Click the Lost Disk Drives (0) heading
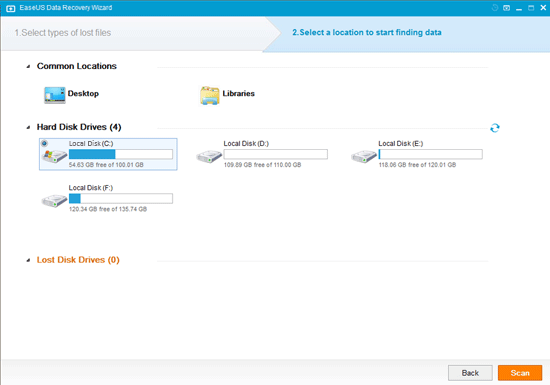Image resolution: width=550 pixels, height=385 pixels. (78, 260)
